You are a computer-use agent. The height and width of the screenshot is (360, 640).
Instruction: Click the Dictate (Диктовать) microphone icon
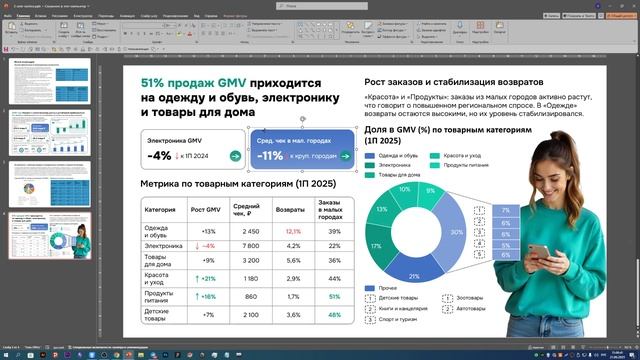(460, 25)
